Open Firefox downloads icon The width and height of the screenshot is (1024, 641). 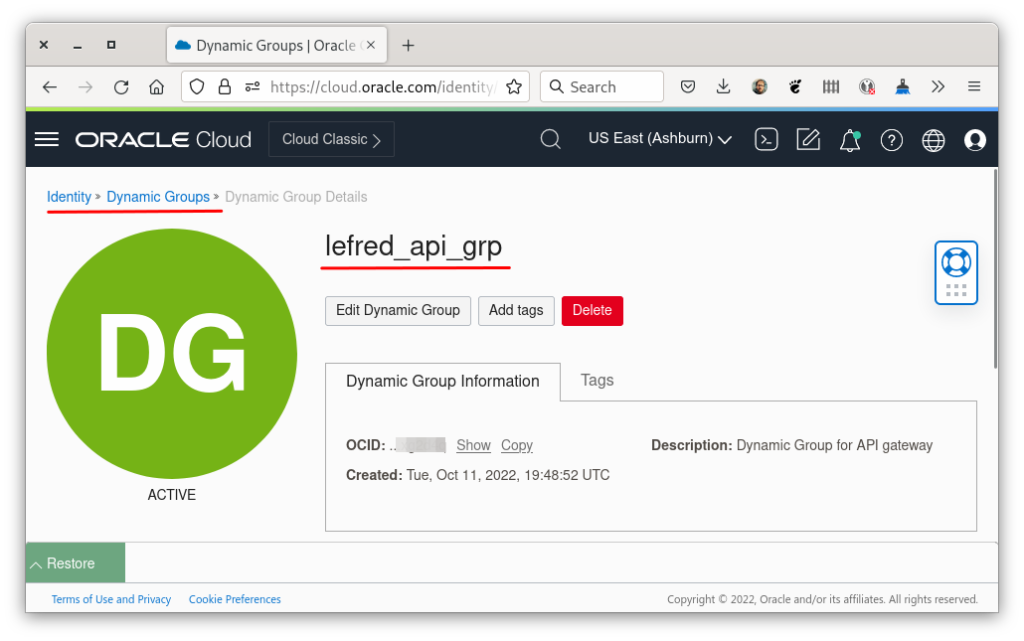(723, 86)
